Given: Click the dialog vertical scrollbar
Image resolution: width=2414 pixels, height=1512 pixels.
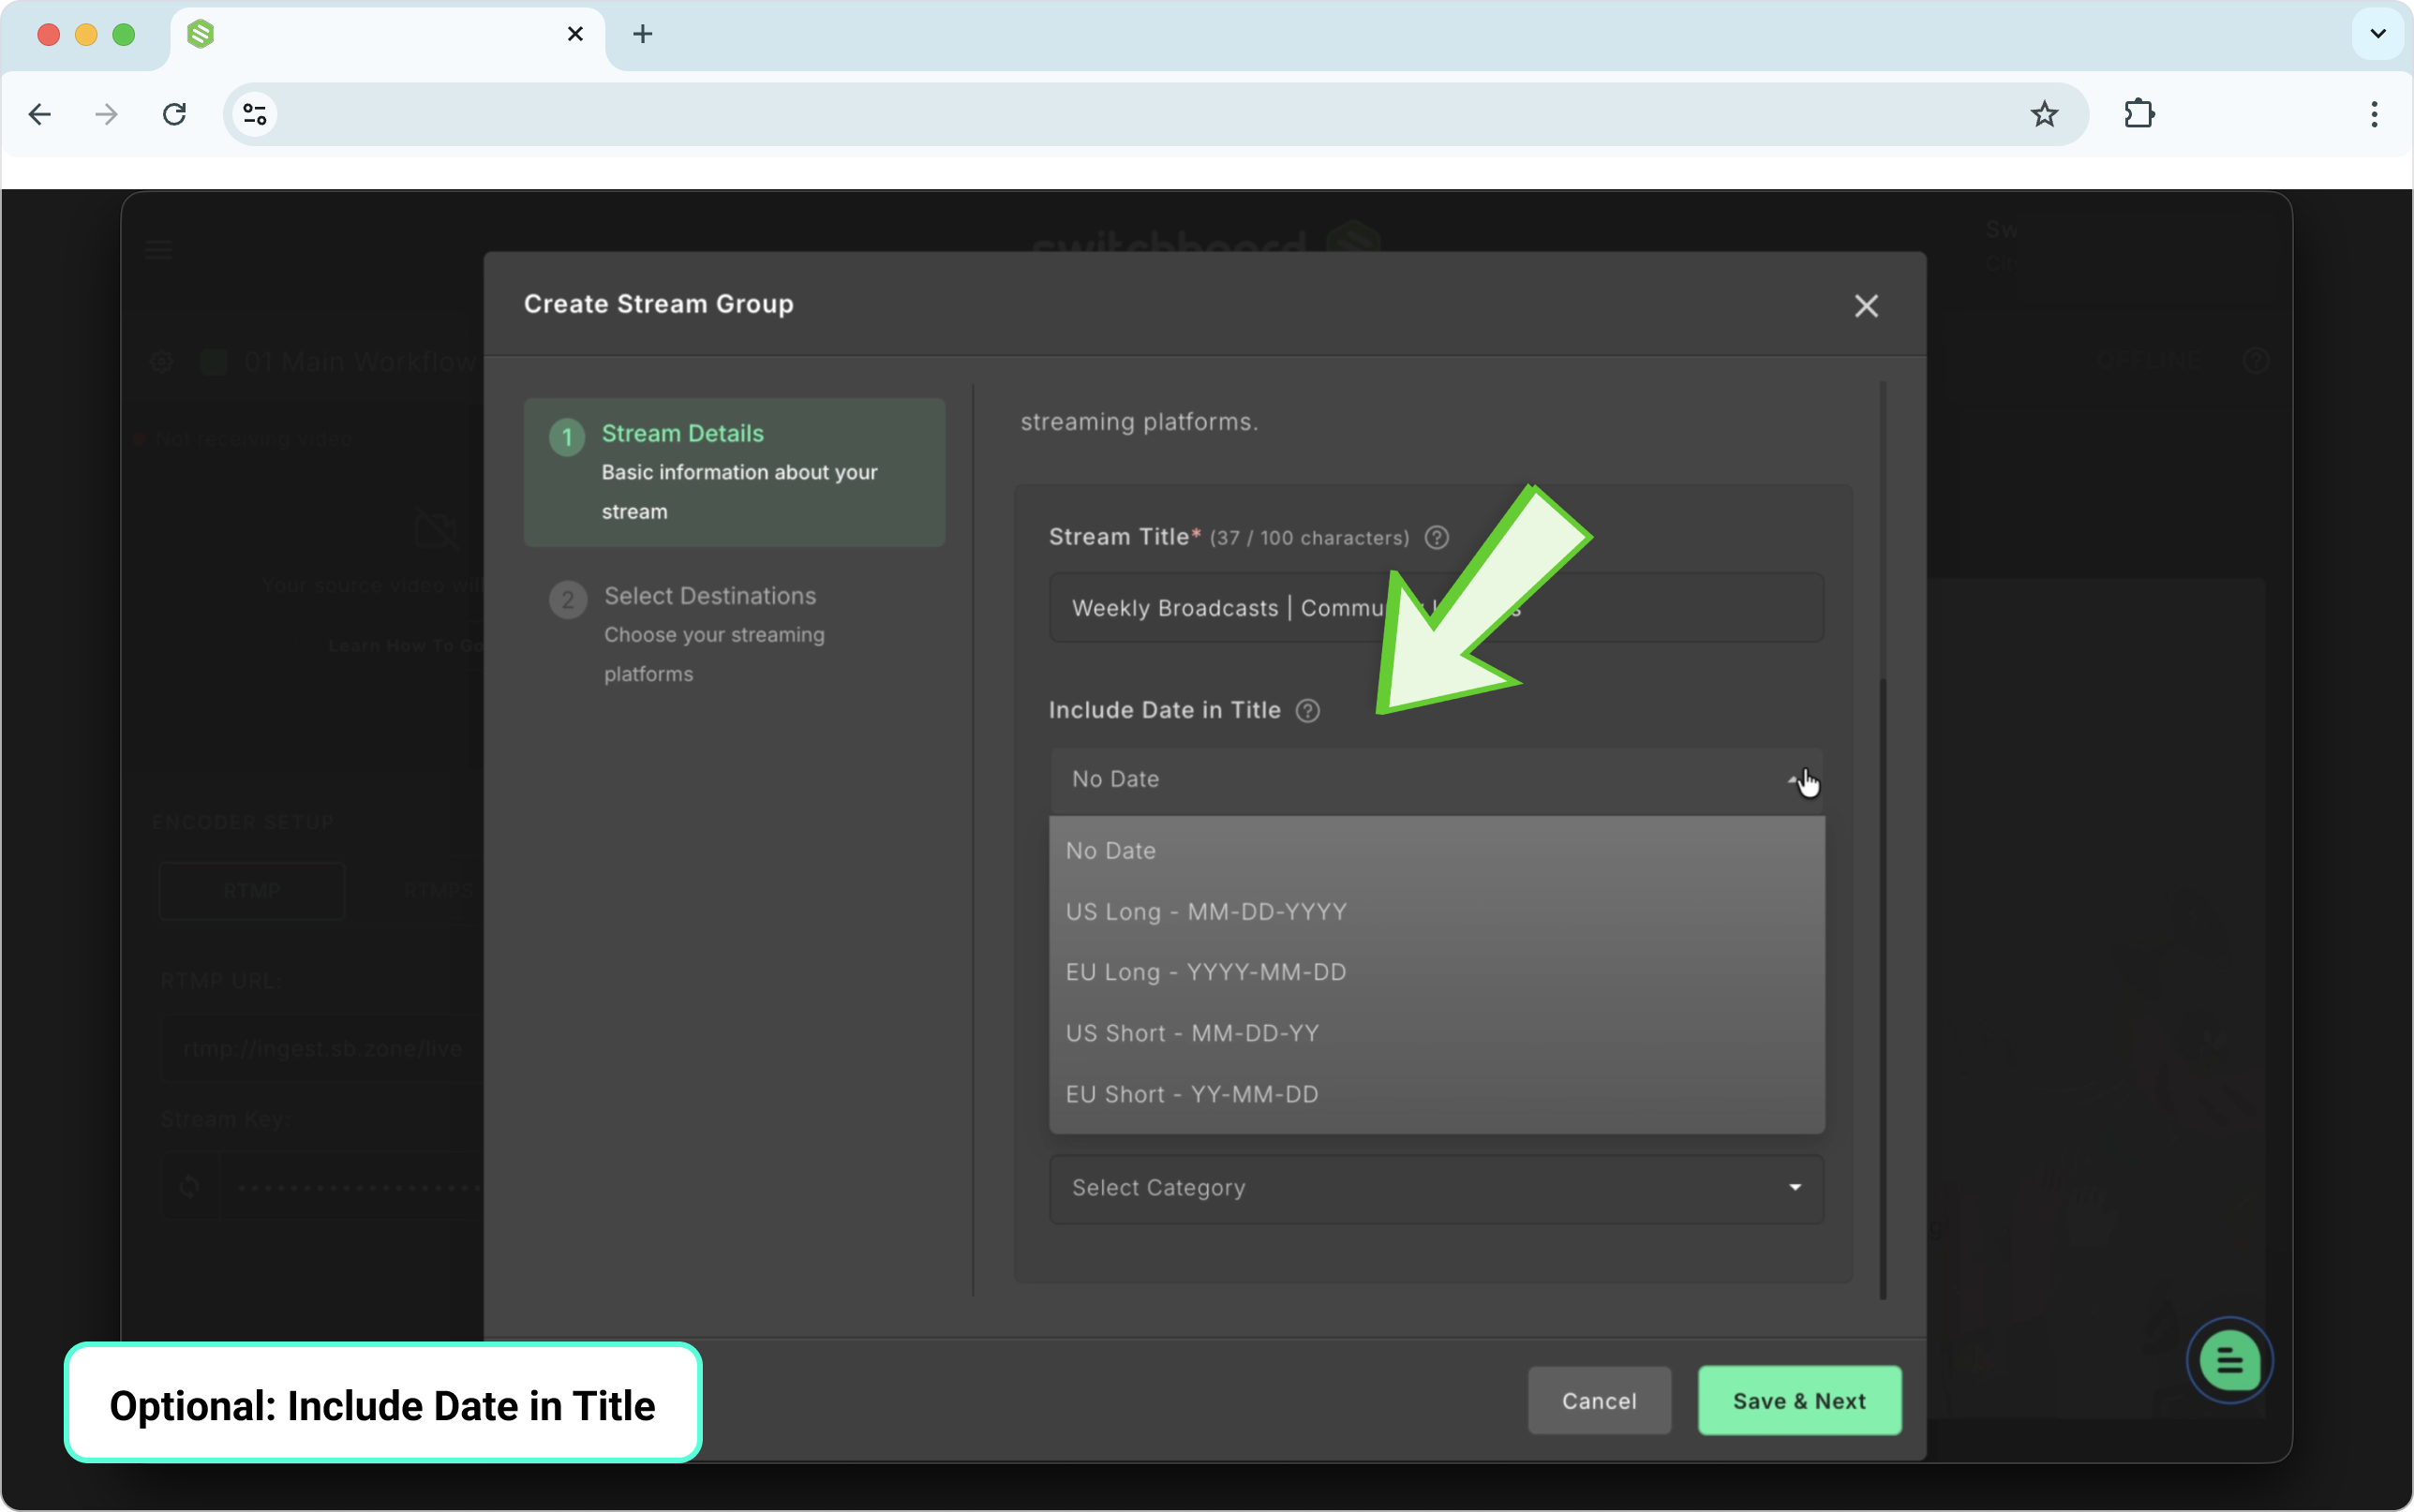Looking at the screenshot, I should [x=1883, y=988].
